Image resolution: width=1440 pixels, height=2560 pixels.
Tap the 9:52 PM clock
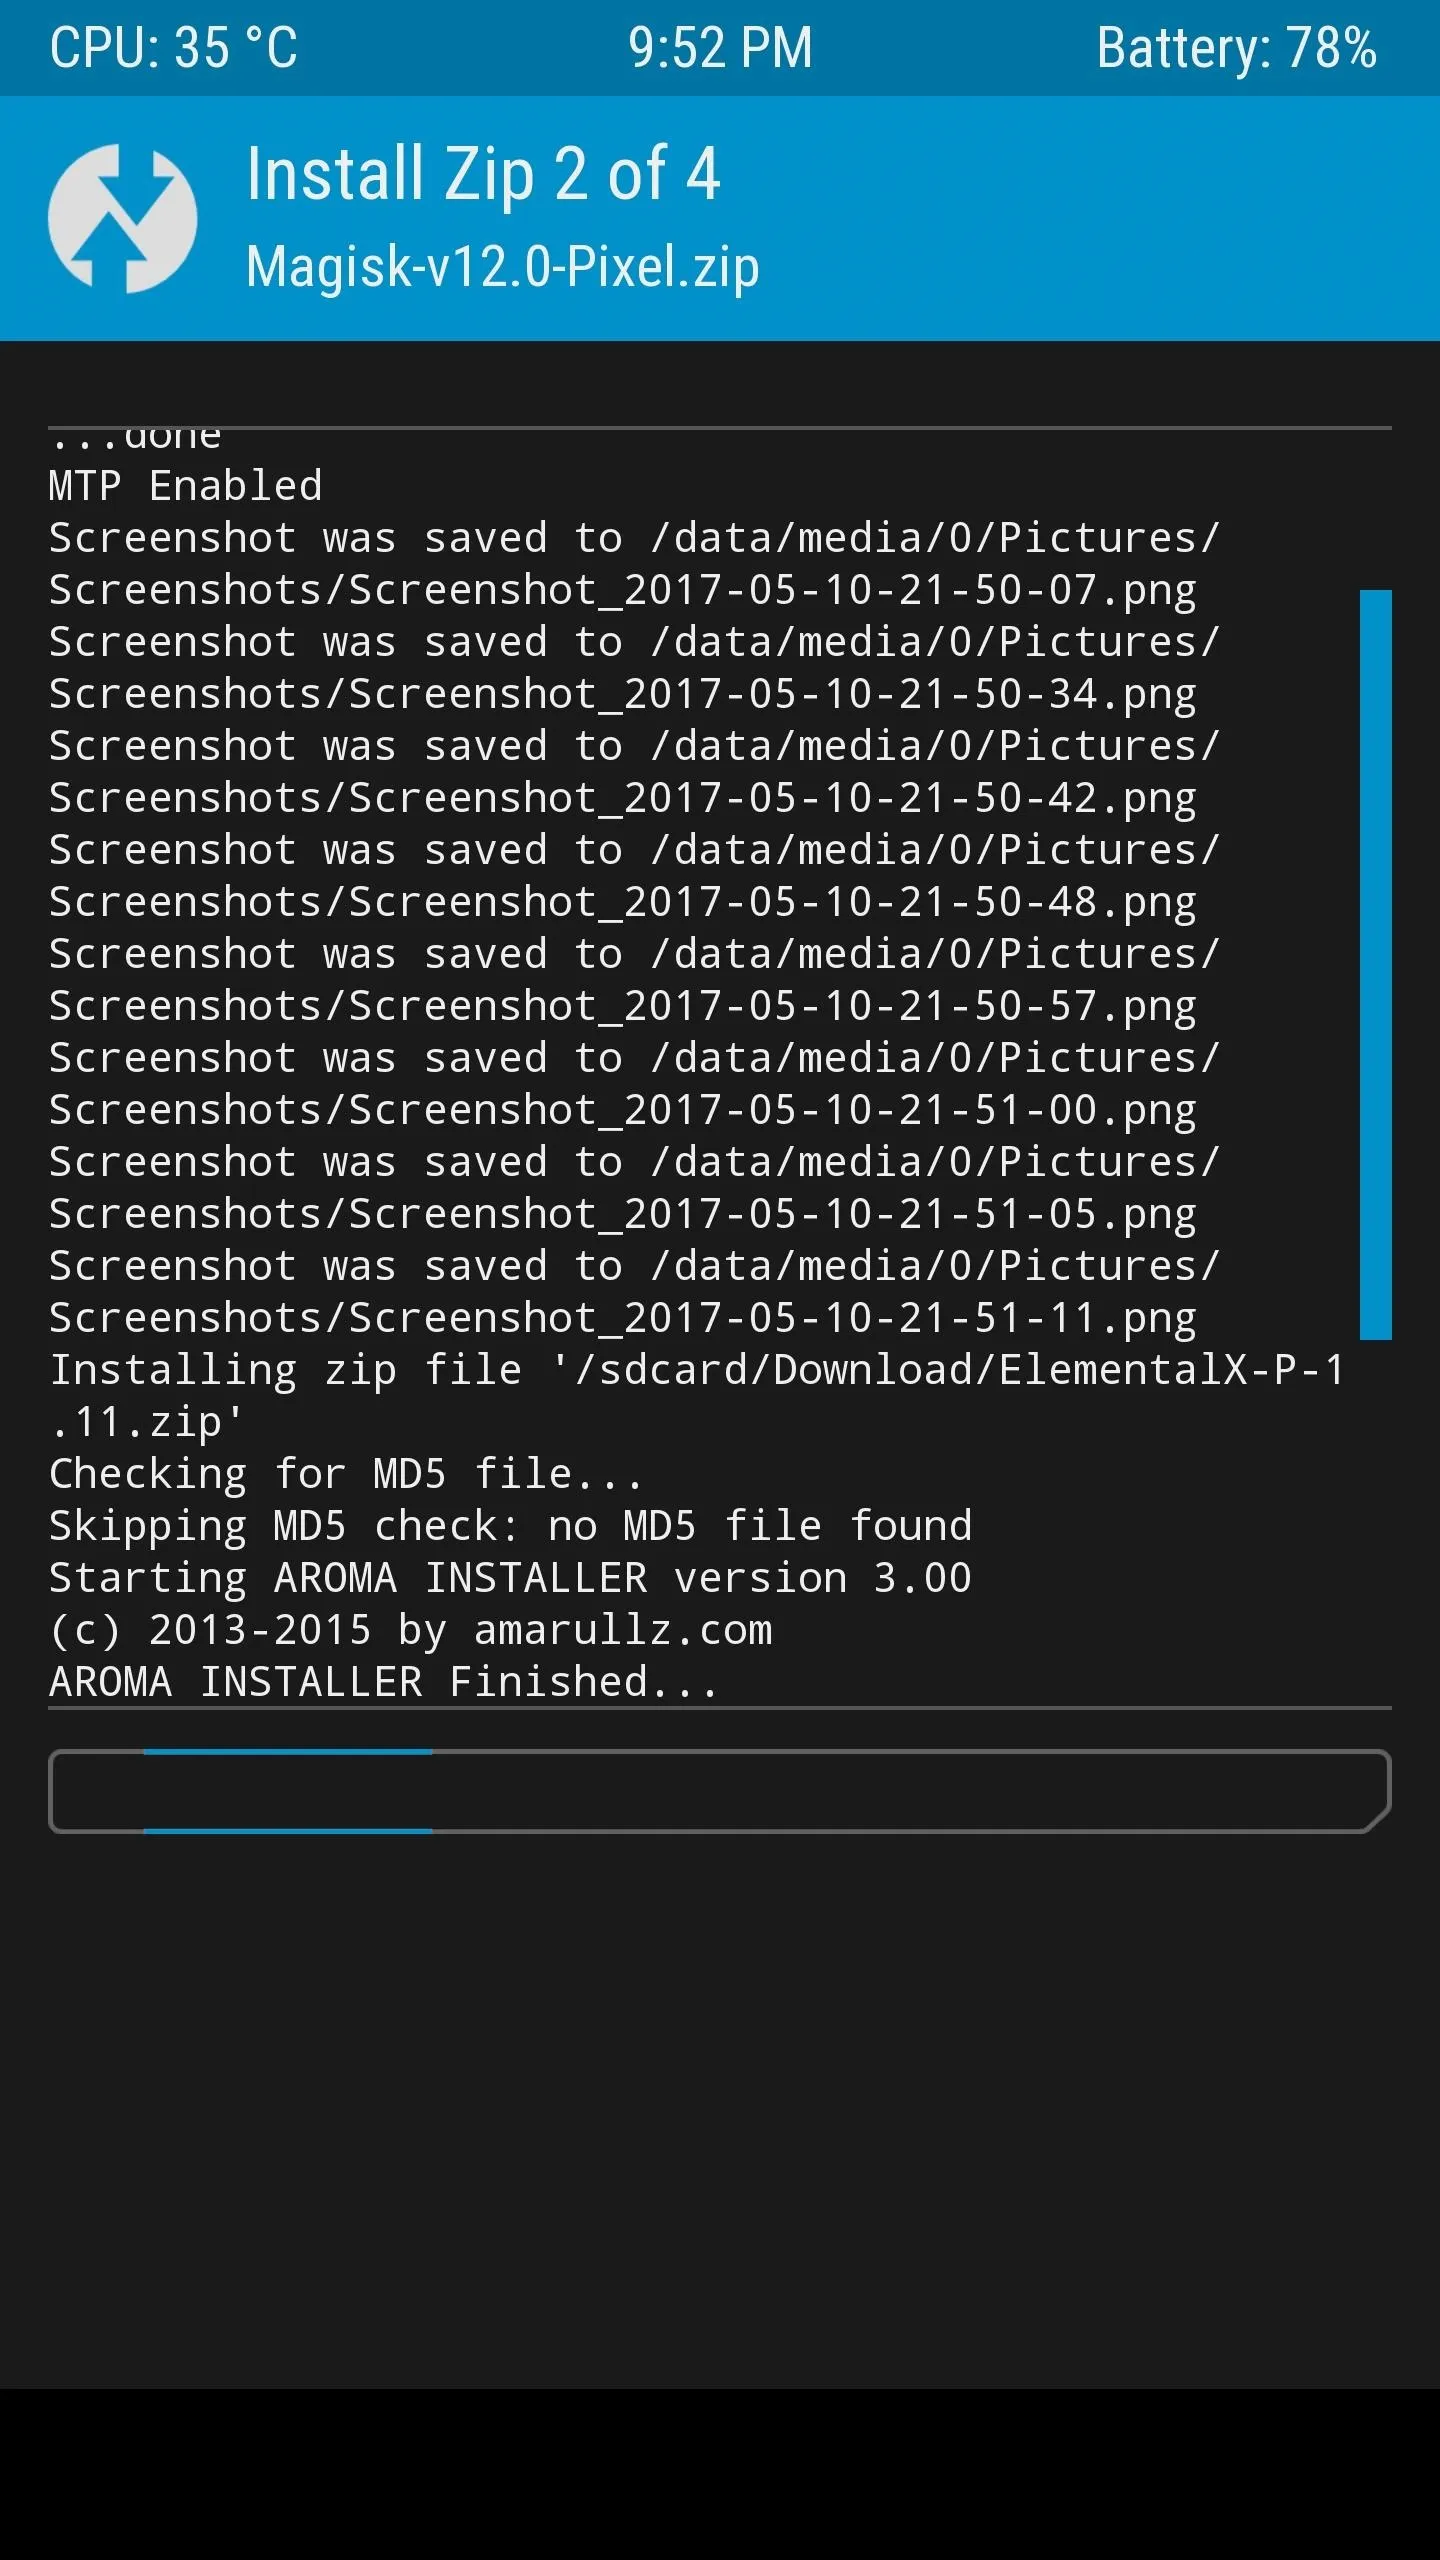[720, 48]
